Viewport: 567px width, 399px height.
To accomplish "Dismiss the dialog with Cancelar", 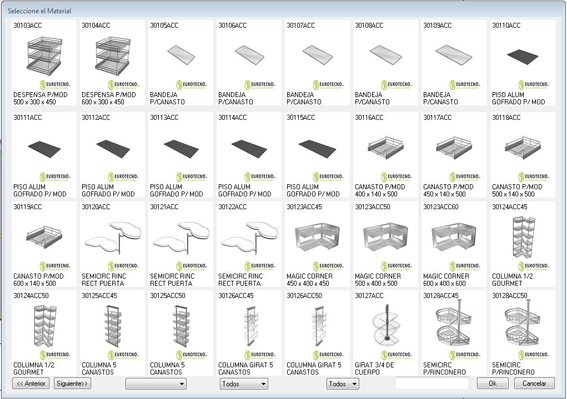I will click(534, 383).
